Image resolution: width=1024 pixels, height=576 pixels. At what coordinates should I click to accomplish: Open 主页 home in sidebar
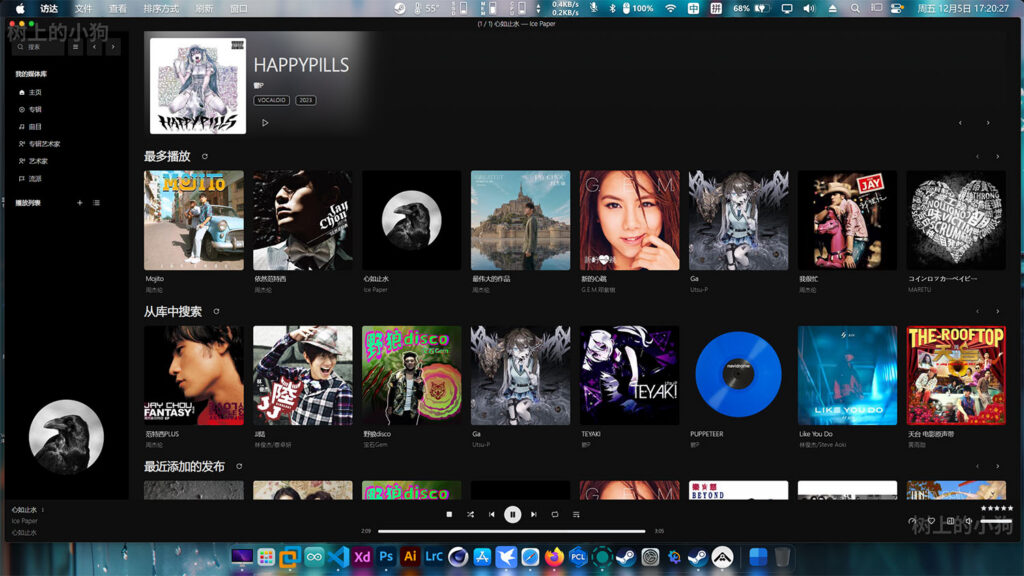point(34,92)
